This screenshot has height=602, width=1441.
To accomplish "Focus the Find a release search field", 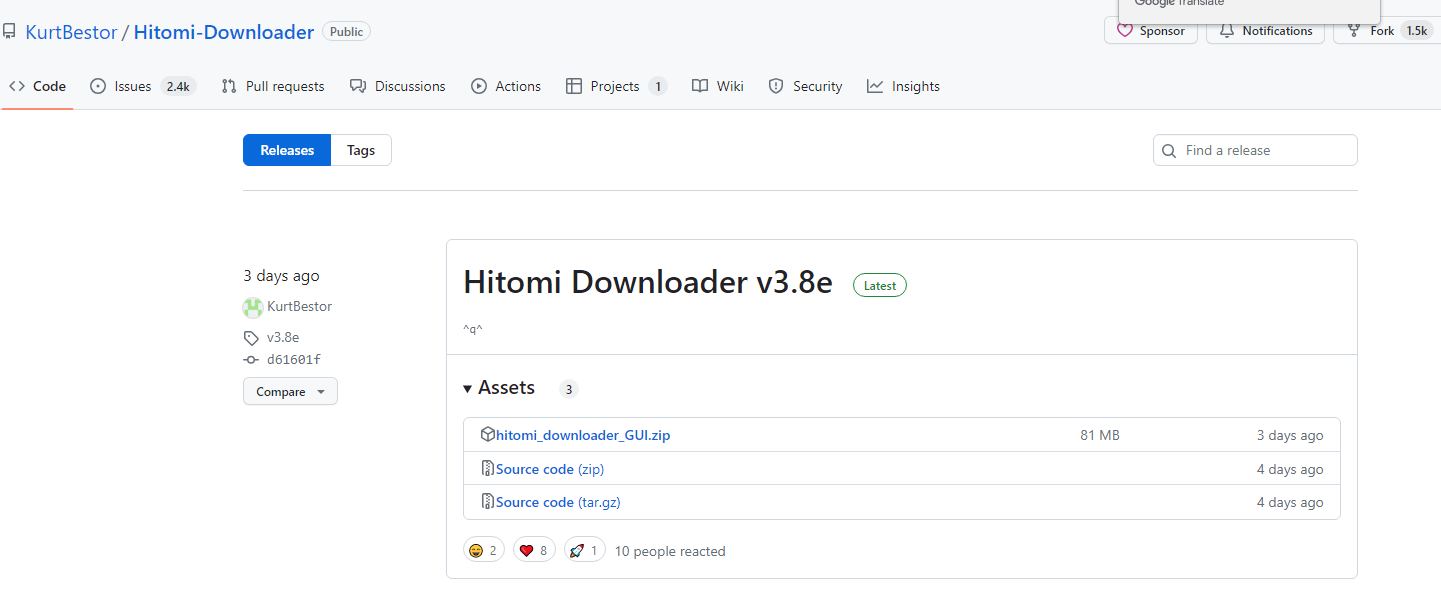I will 1255,150.
